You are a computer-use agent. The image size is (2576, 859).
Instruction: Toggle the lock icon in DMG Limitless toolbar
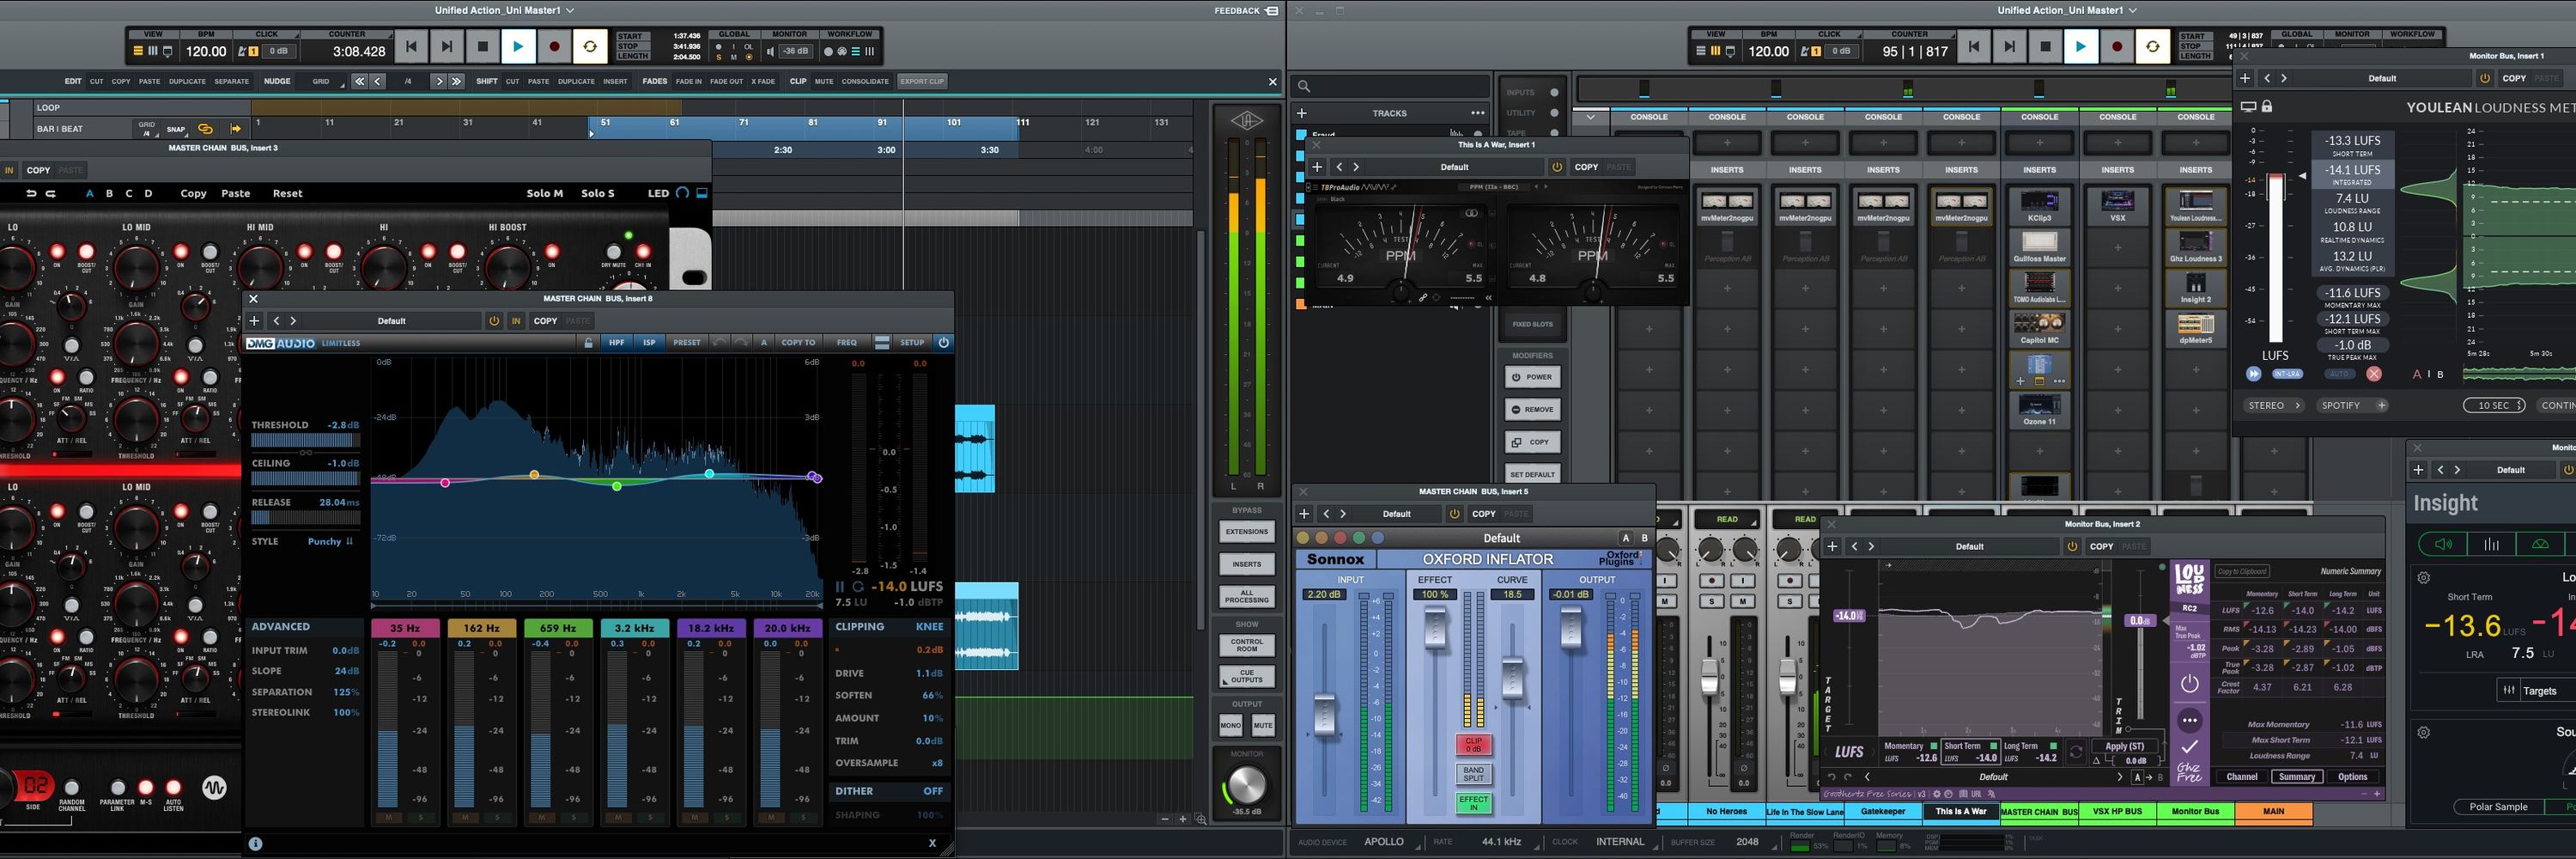click(588, 343)
